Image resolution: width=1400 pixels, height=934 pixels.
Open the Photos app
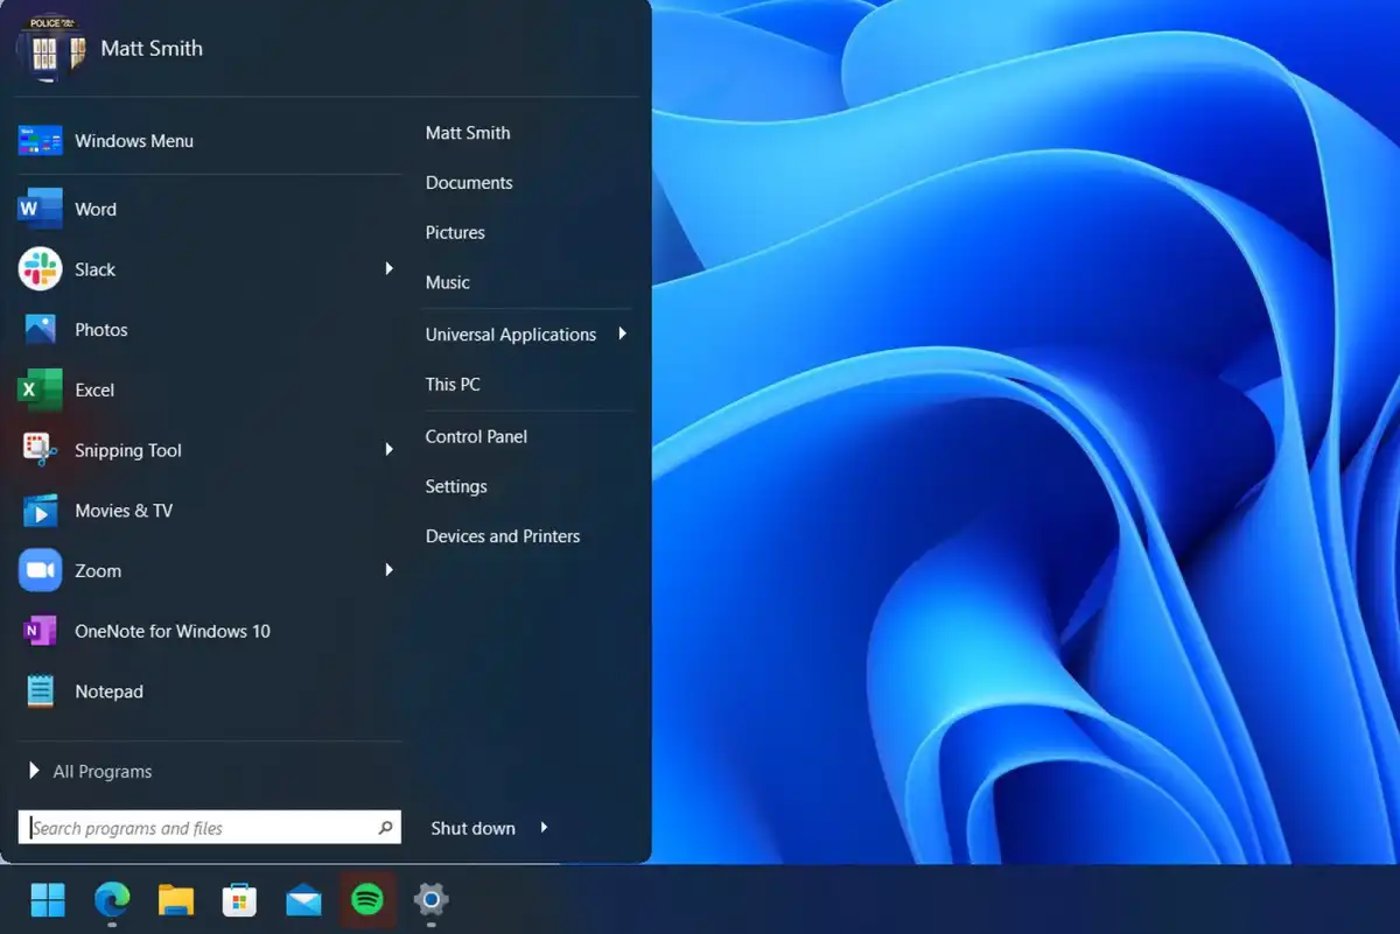tap(101, 330)
